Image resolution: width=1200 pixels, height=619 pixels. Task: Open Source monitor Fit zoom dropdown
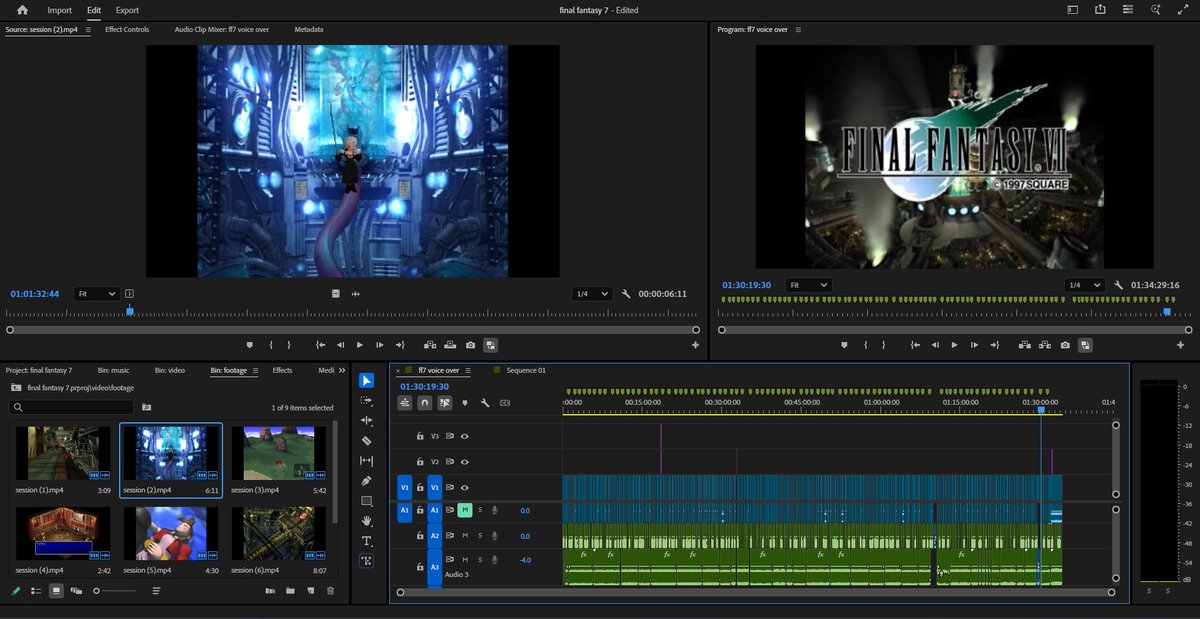pyautogui.click(x=98, y=294)
